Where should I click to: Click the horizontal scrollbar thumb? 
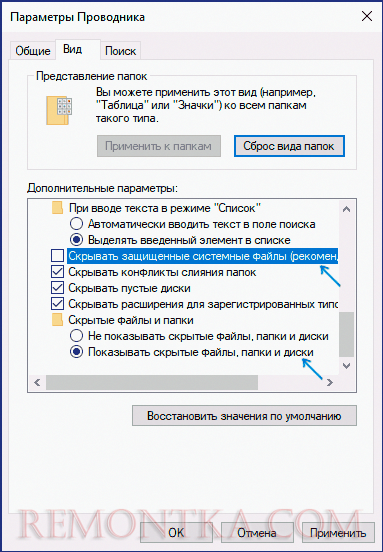152,382
